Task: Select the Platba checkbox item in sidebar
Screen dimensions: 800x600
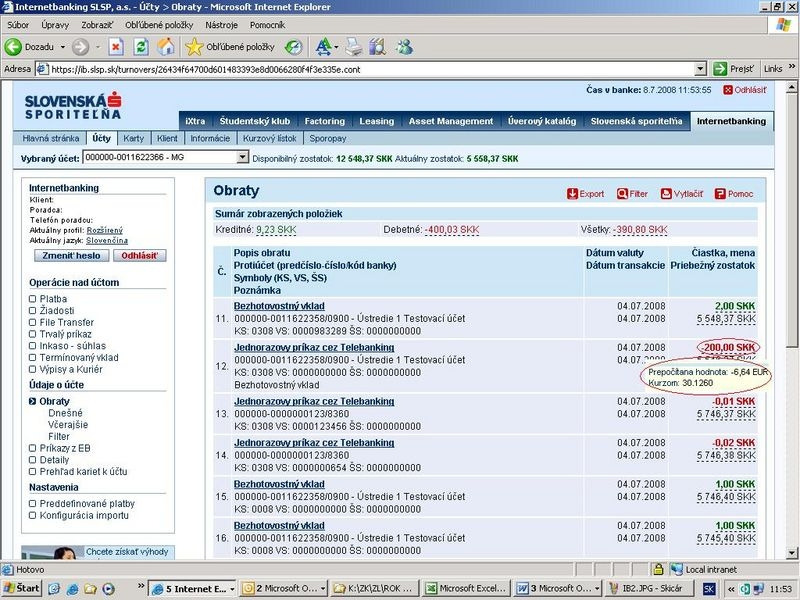Action: (x=33, y=299)
